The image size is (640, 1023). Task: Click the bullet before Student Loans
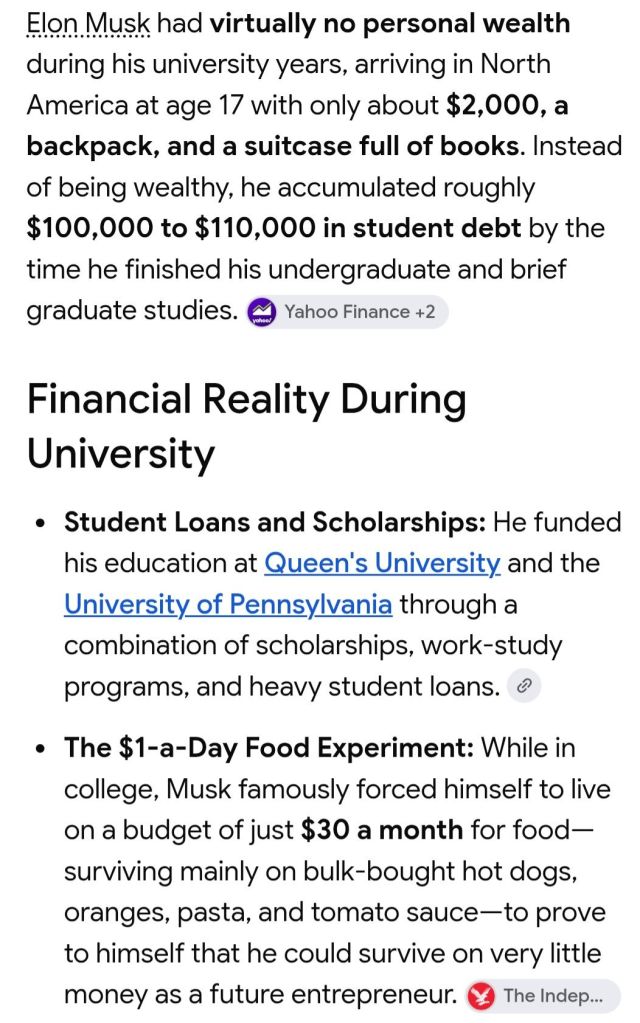pyautogui.click(x=42, y=523)
